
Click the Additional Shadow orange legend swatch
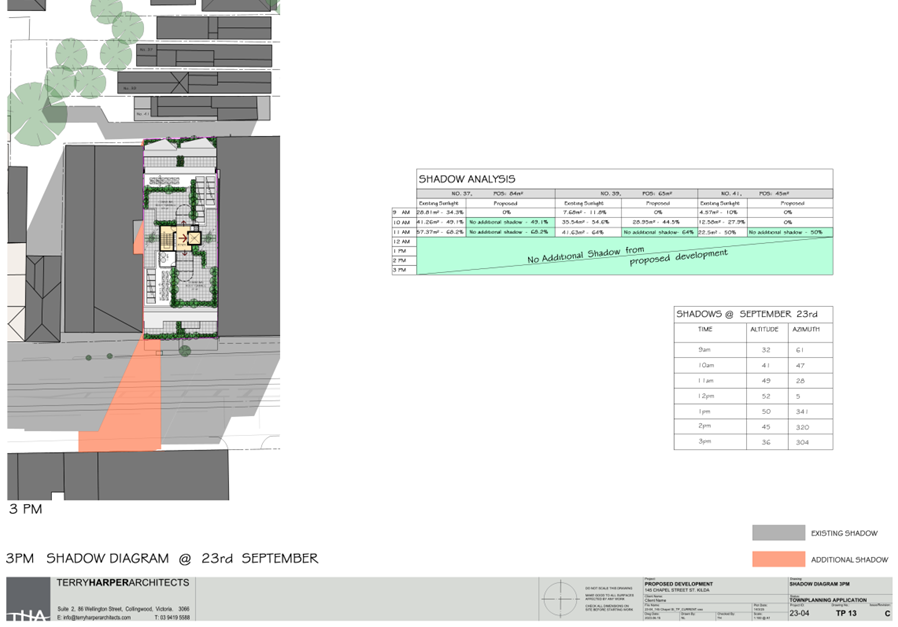point(778,559)
